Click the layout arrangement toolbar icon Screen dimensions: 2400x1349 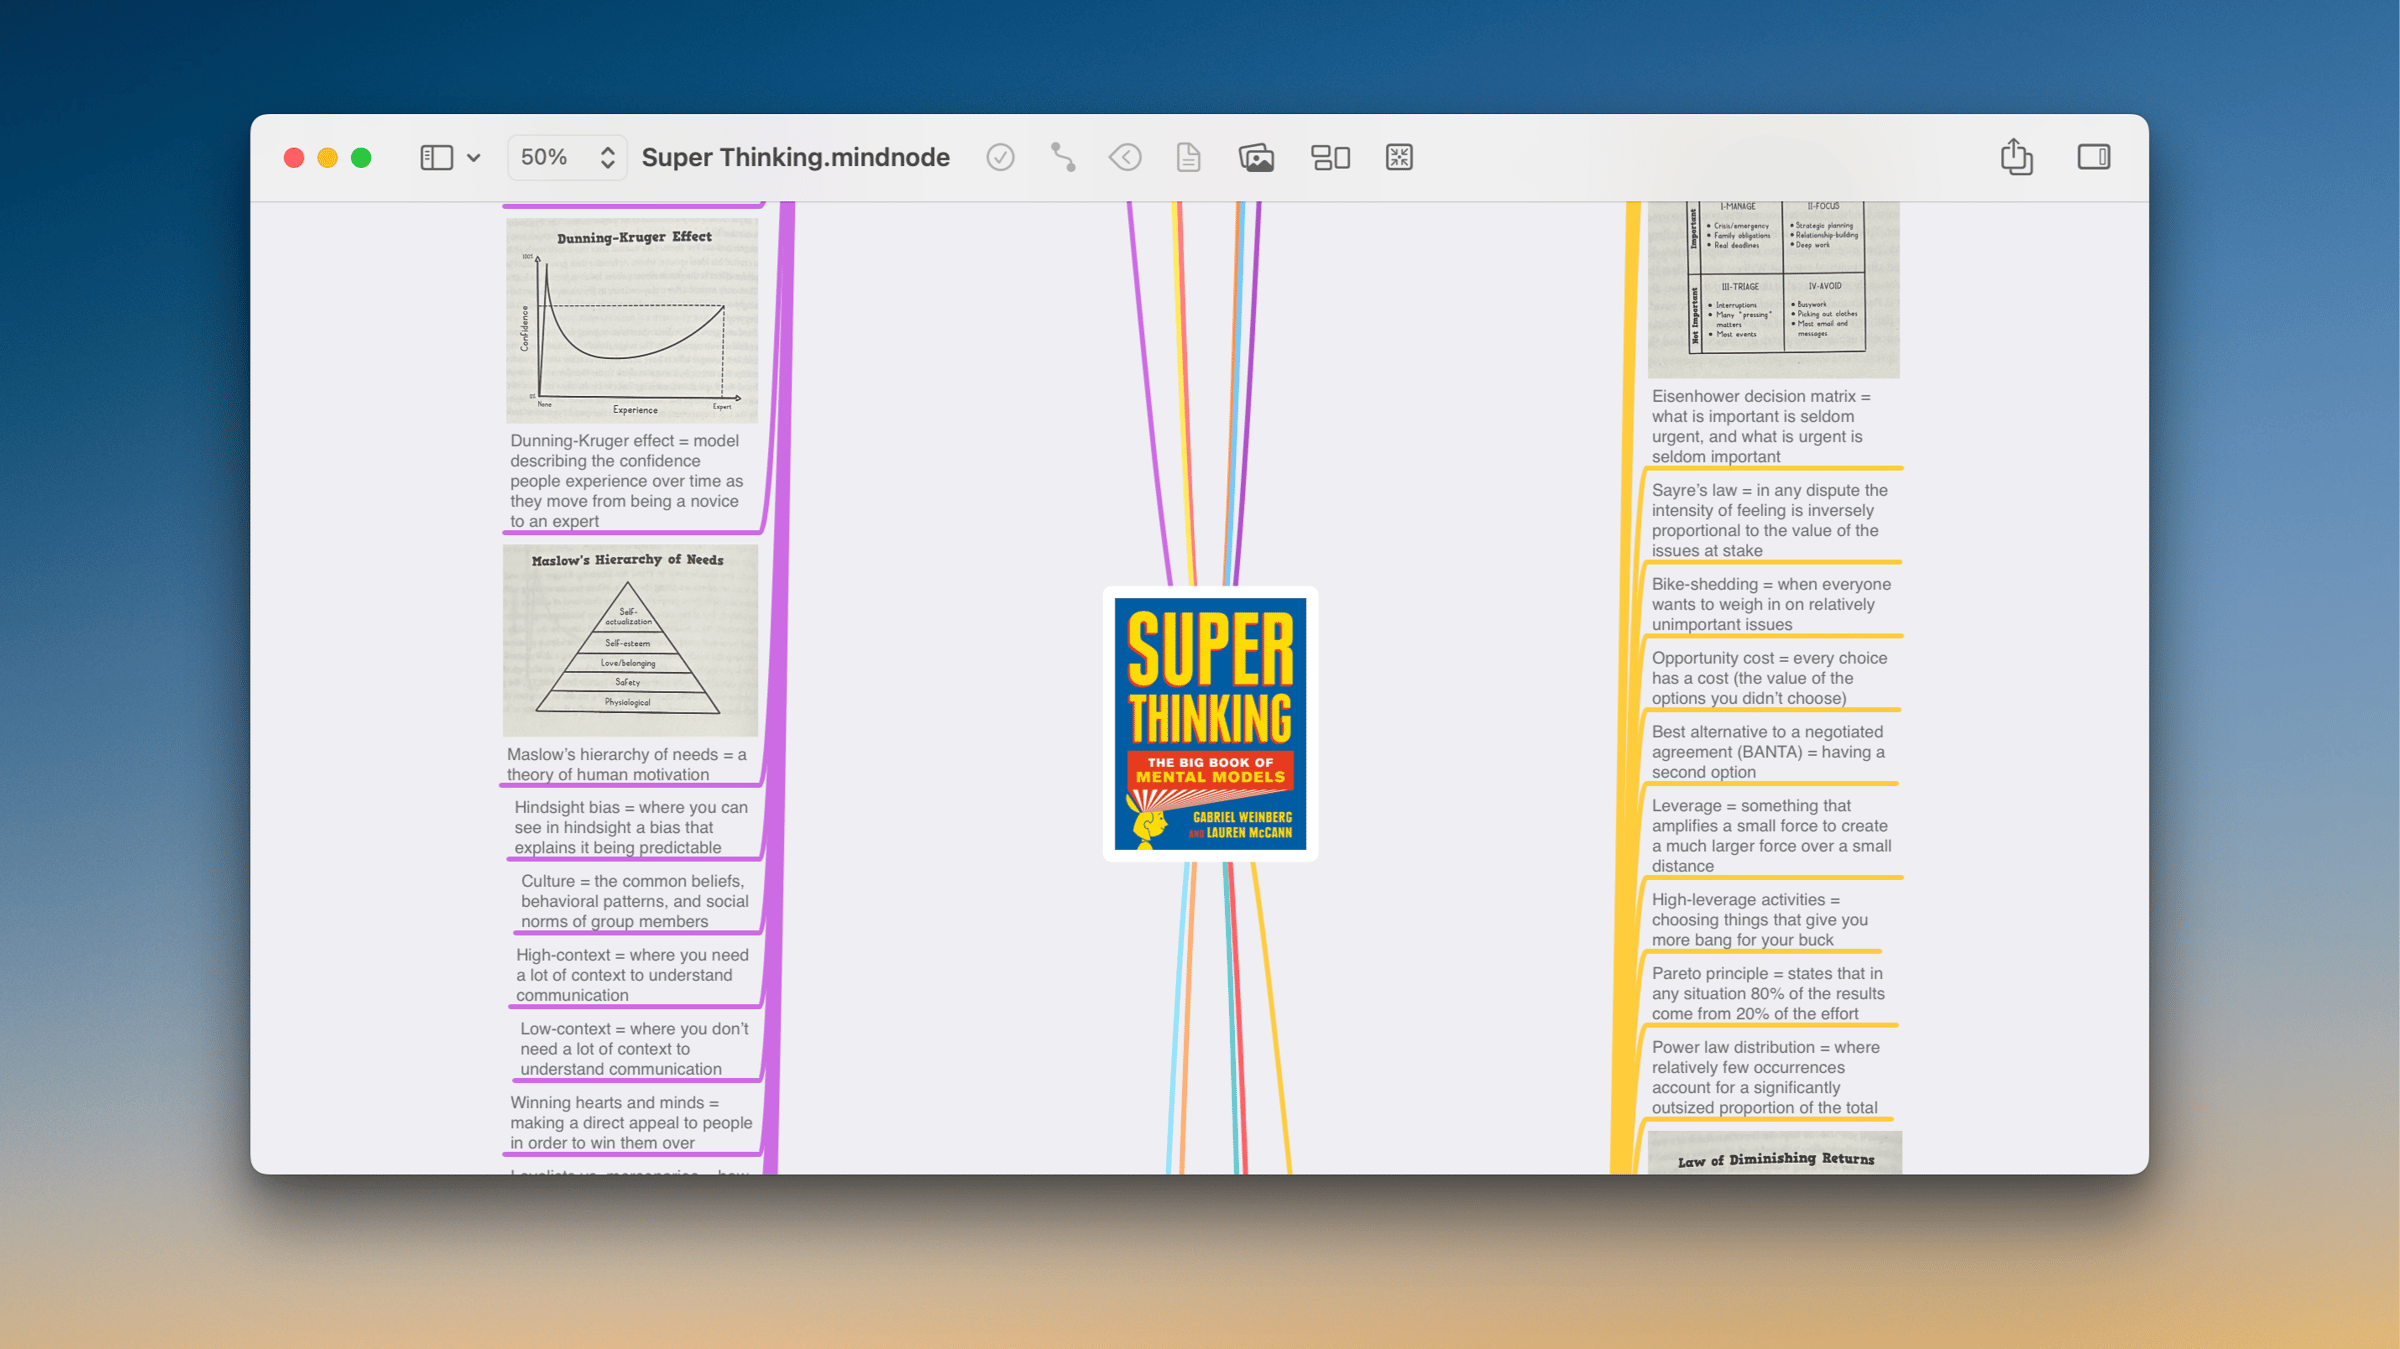[1330, 157]
